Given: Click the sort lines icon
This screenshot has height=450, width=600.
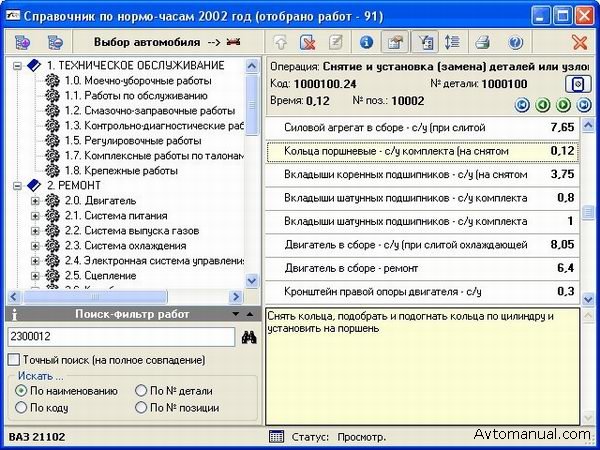Looking at the screenshot, I should pos(452,42).
